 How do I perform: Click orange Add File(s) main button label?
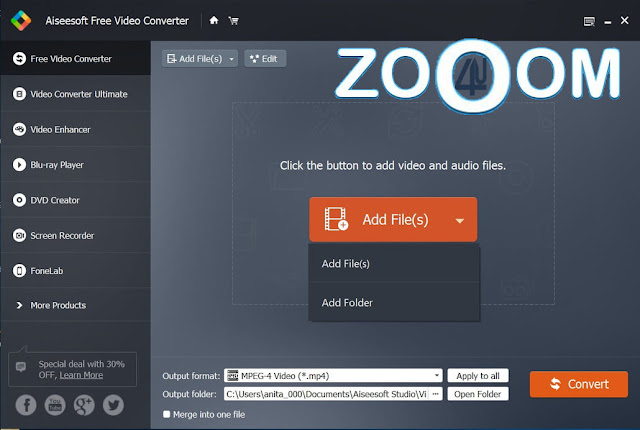(395, 219)
